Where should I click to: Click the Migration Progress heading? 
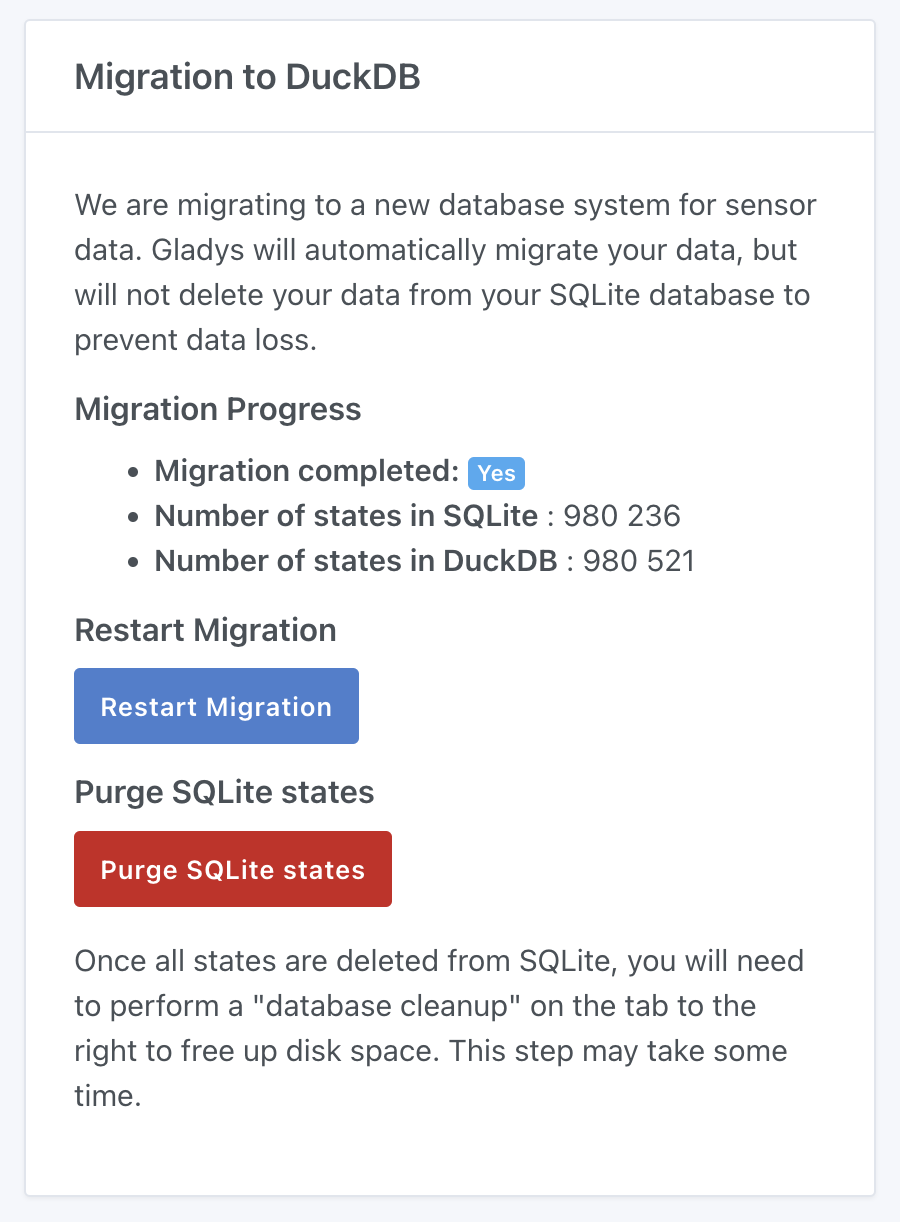(x=217, y=409)
